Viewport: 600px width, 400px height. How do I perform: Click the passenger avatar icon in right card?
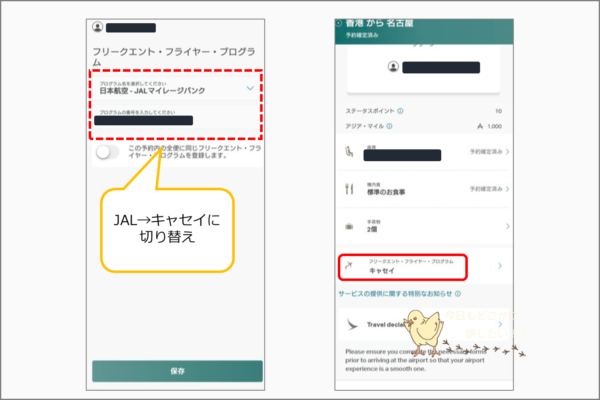click(394, 67)
